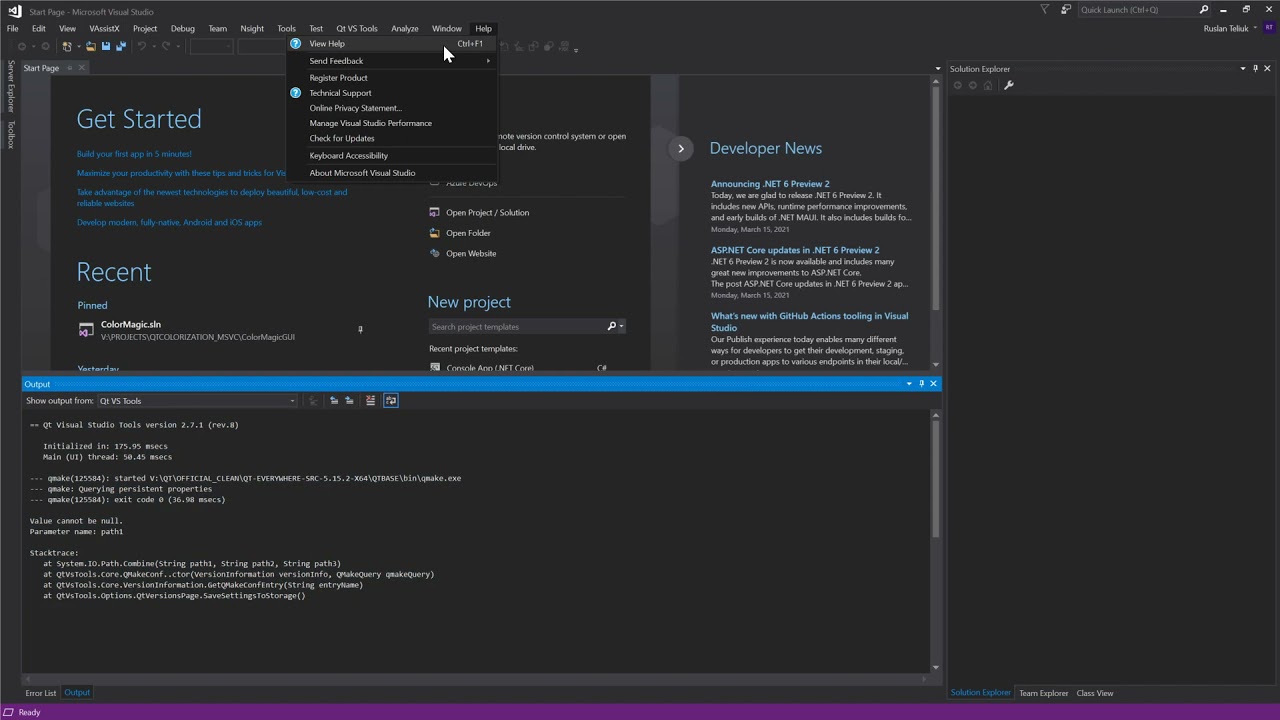Toggle Word Wrap in the Output toolbar
The height and width of the screenshot is (720, 1280).
point(391,401)
